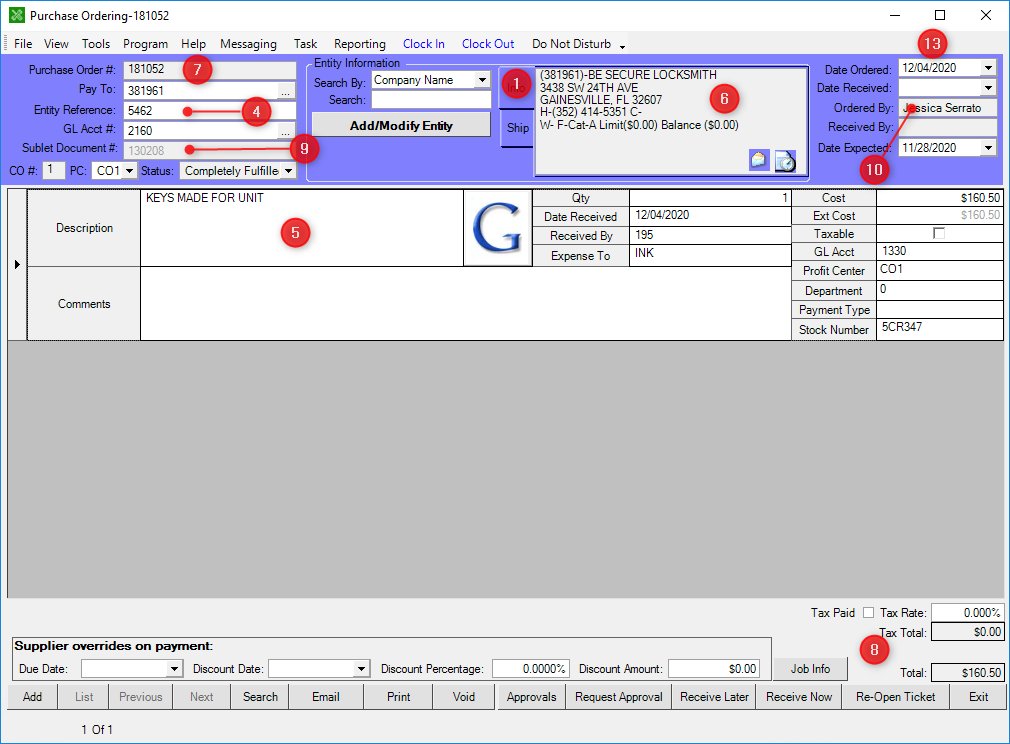This screenshot has width=1010, height=744.
Task: Click the Stock Number value 5CR347
Action: pos(939,329)
